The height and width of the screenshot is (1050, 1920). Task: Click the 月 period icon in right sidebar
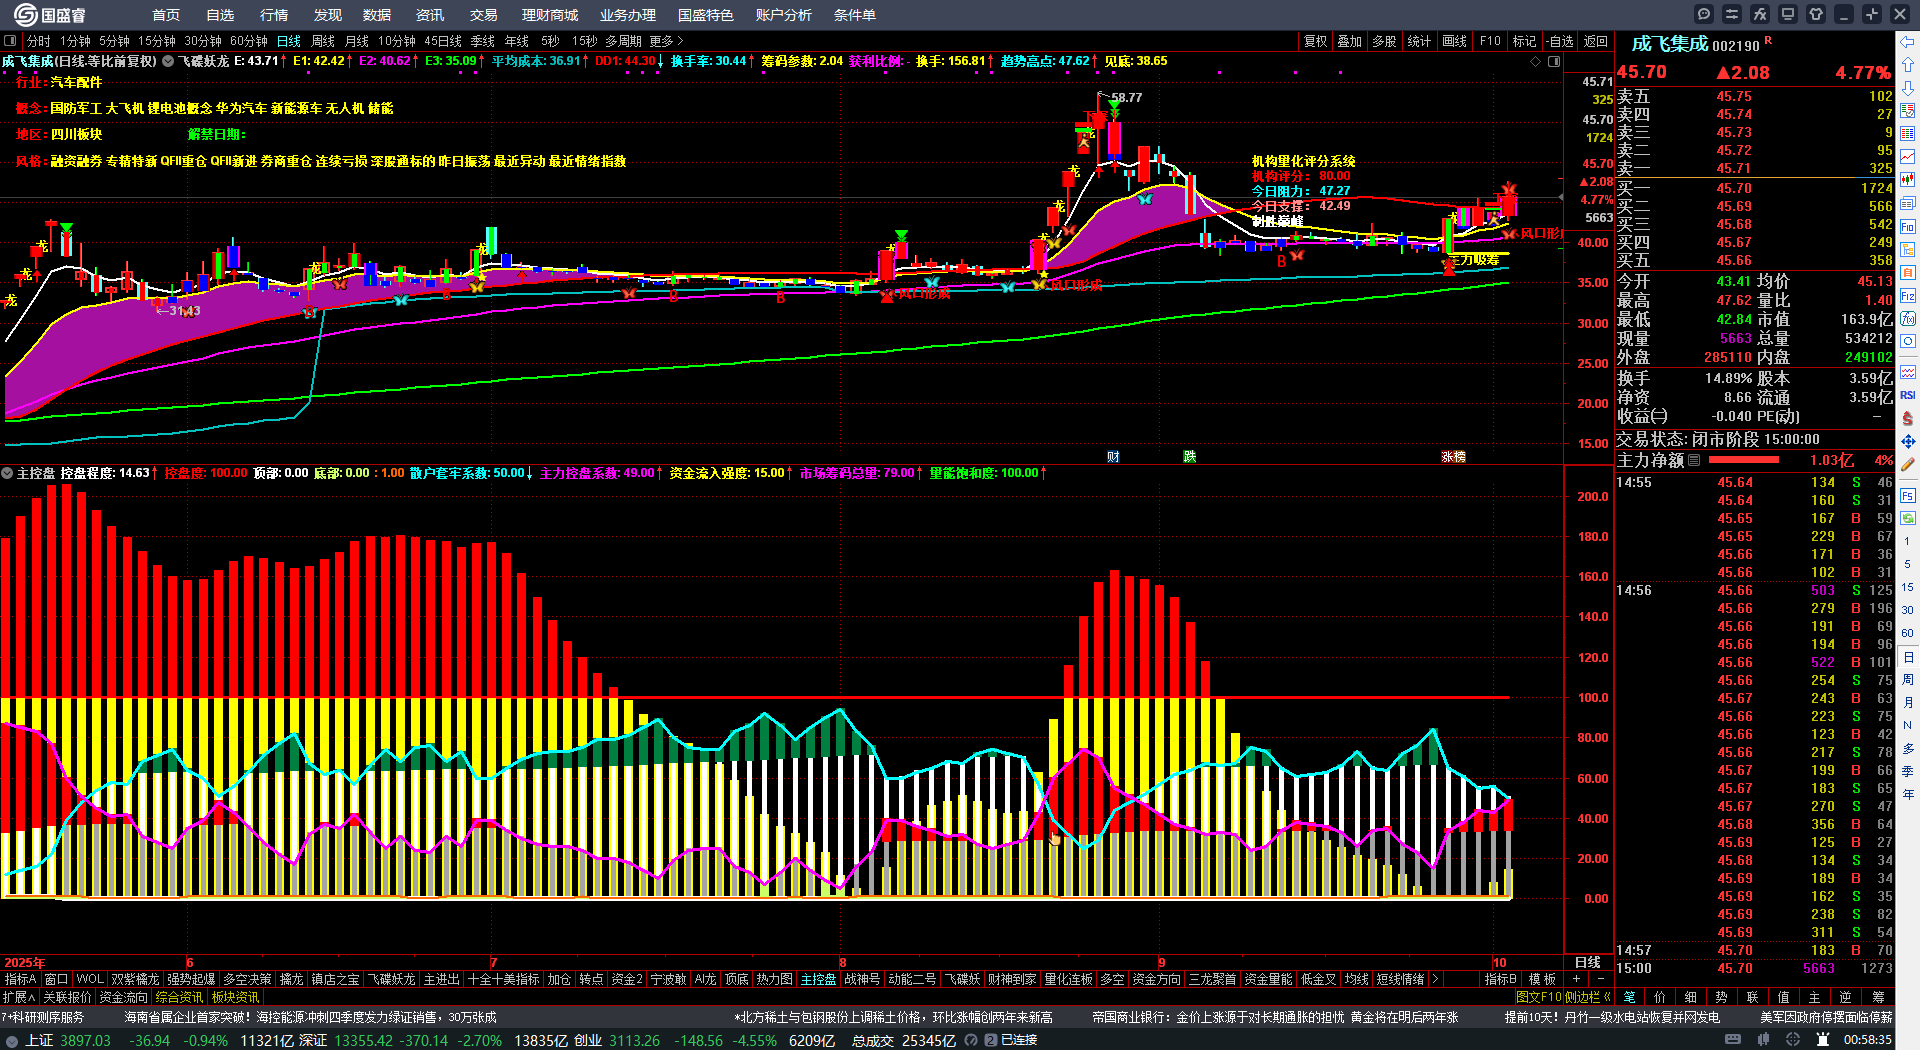coord(1908,703)
